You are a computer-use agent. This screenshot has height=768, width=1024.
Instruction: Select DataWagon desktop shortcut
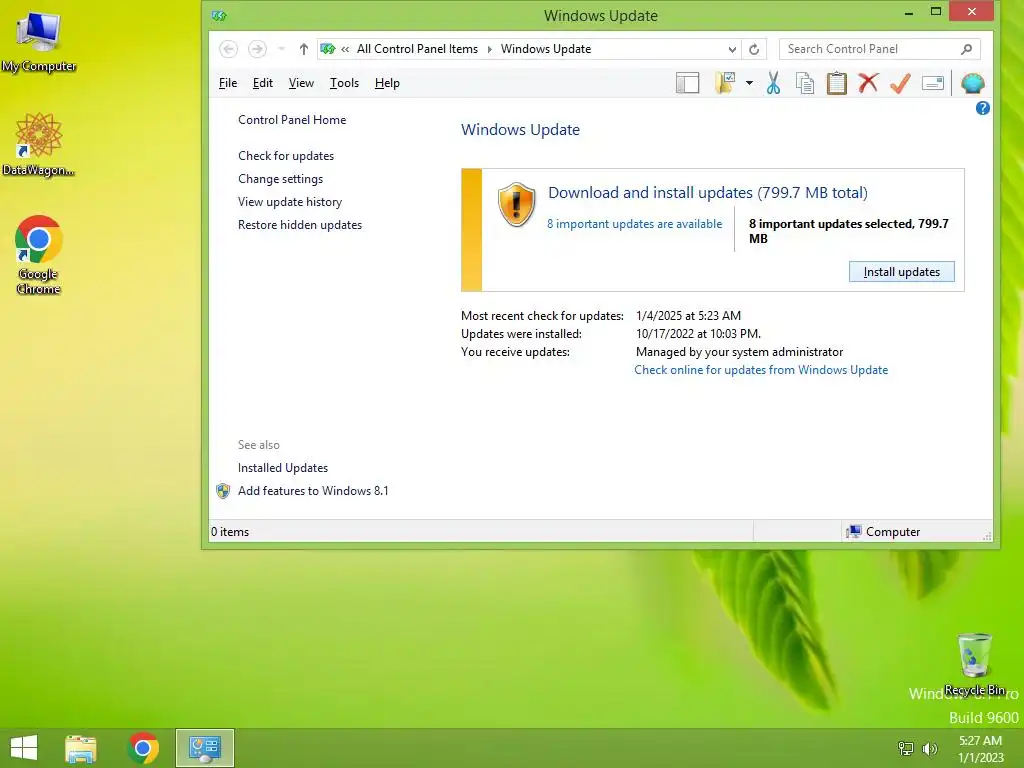[39, 144]
